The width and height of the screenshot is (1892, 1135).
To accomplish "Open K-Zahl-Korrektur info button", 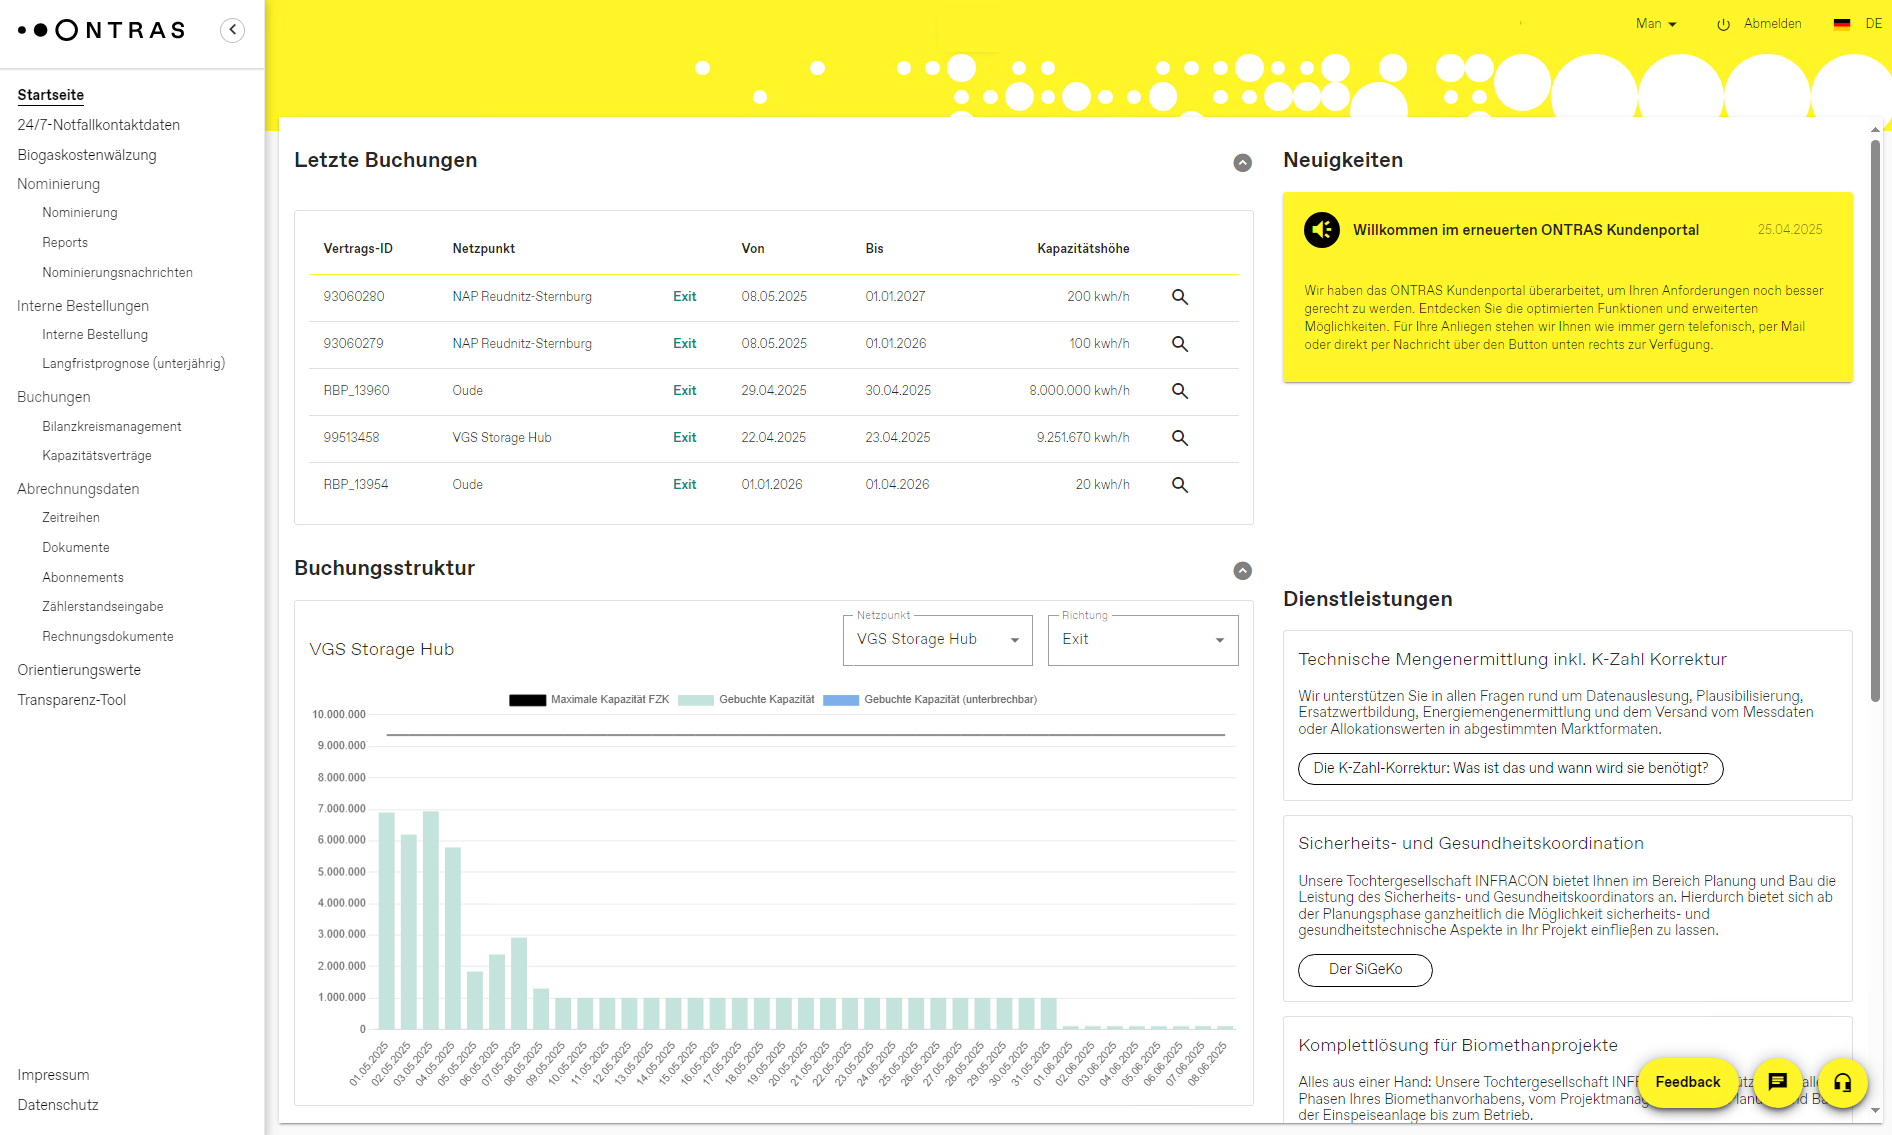I will click(x=1510, y=769).
